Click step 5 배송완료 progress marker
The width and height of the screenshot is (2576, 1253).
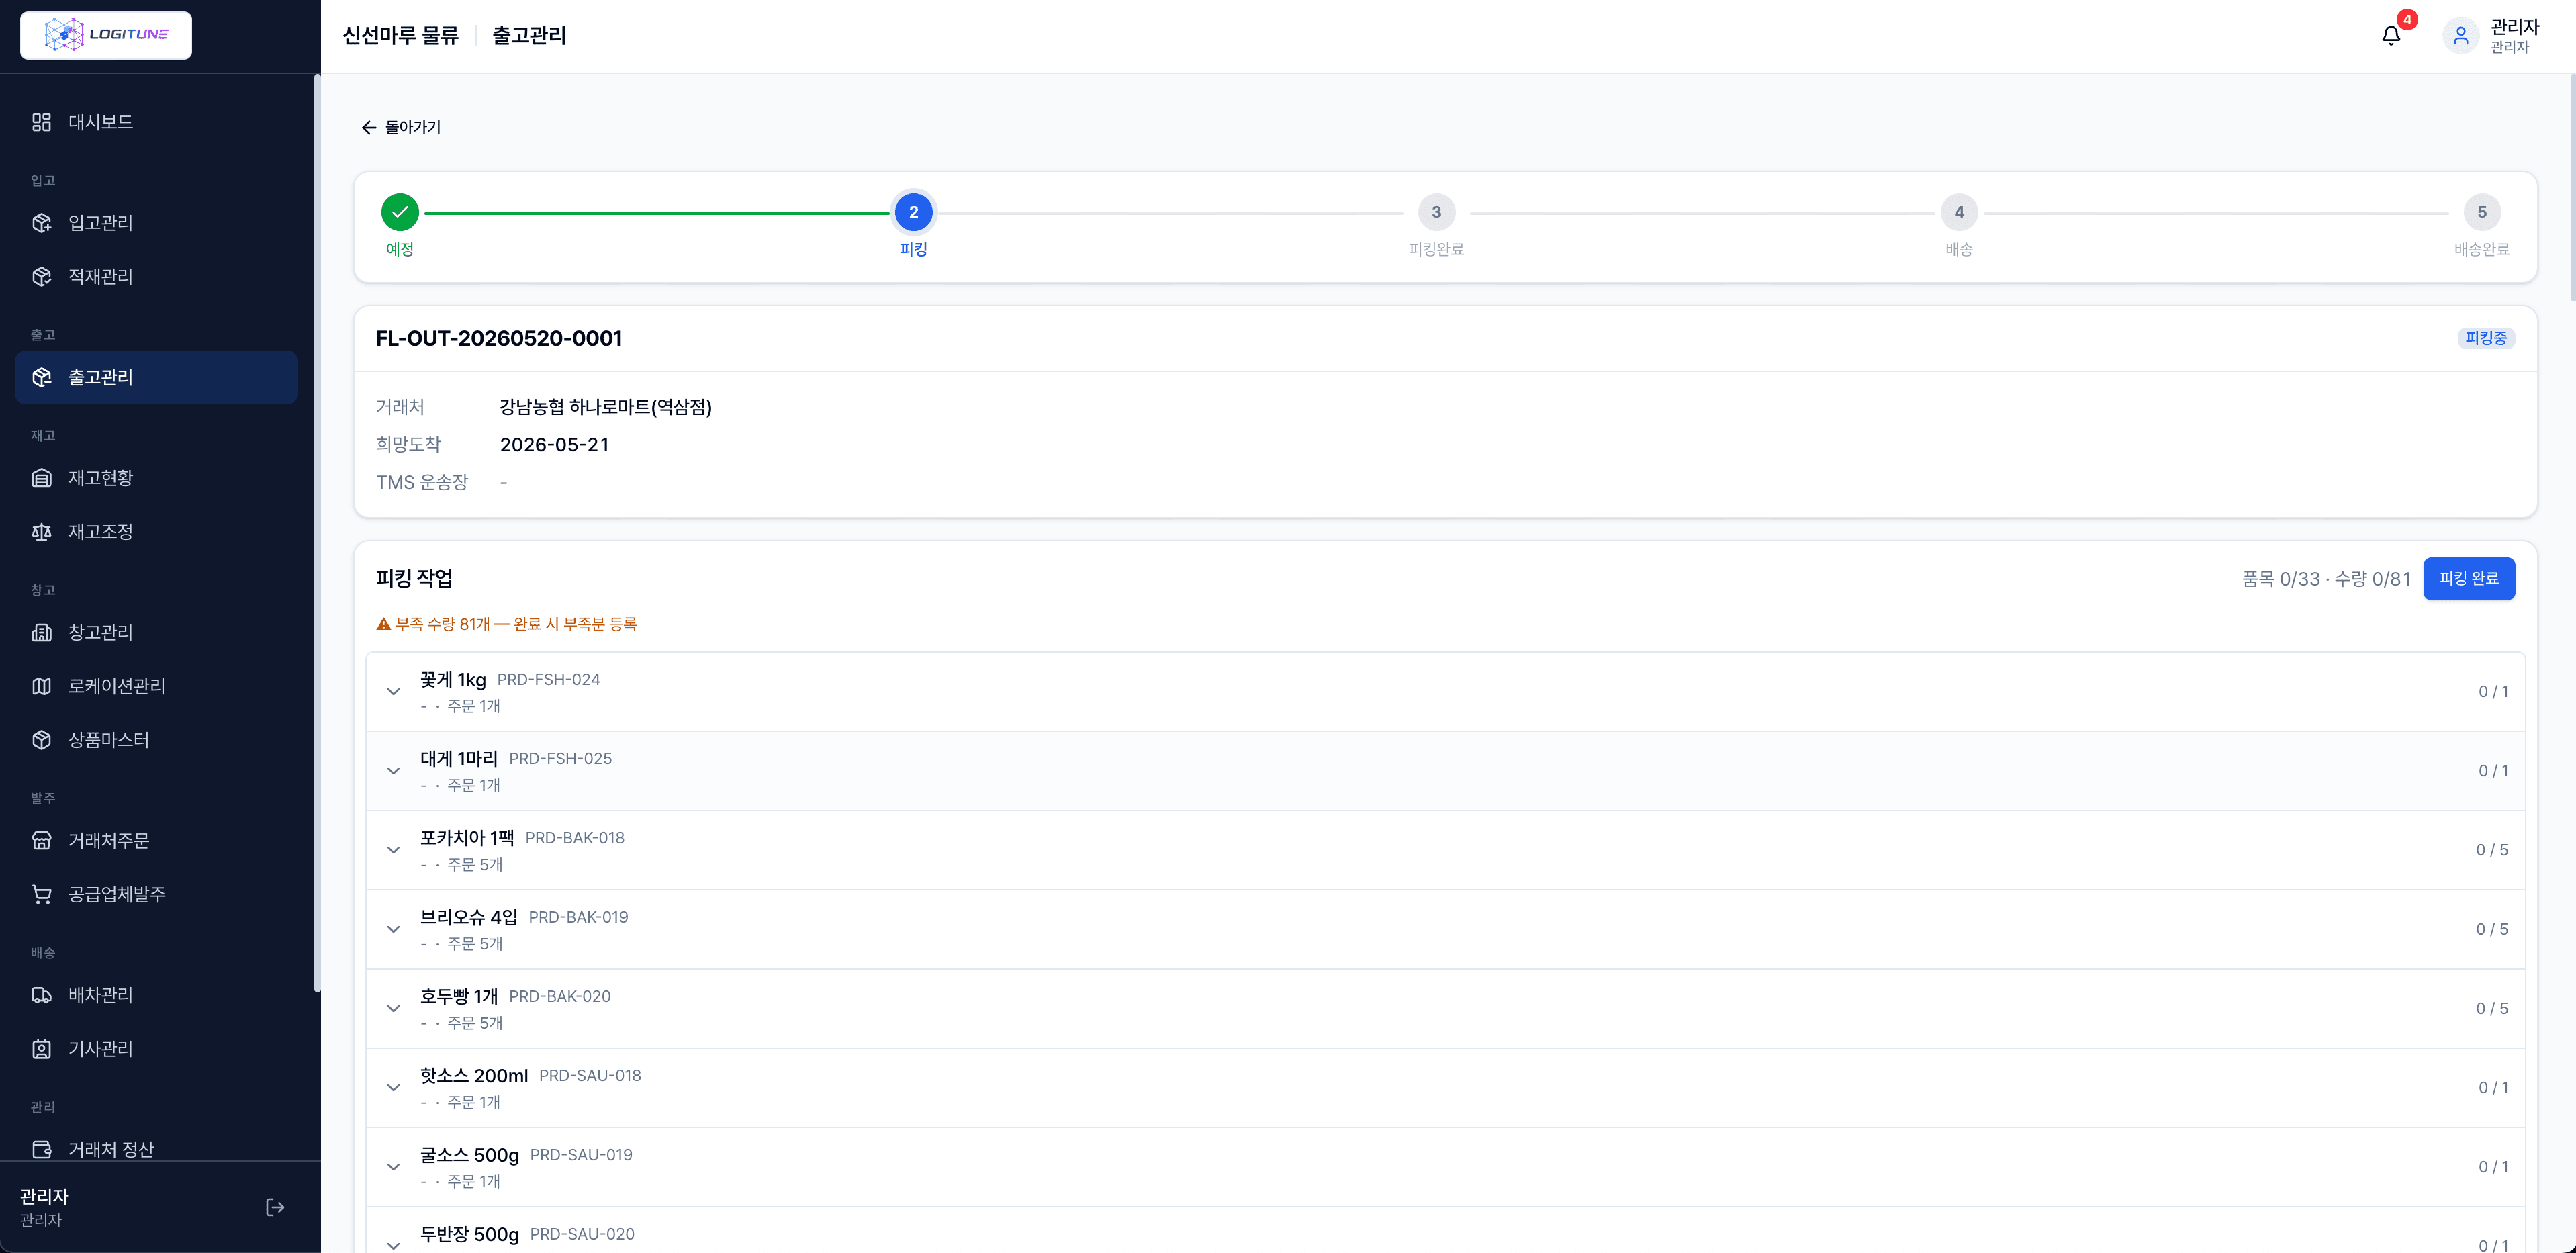(2481, 212)
